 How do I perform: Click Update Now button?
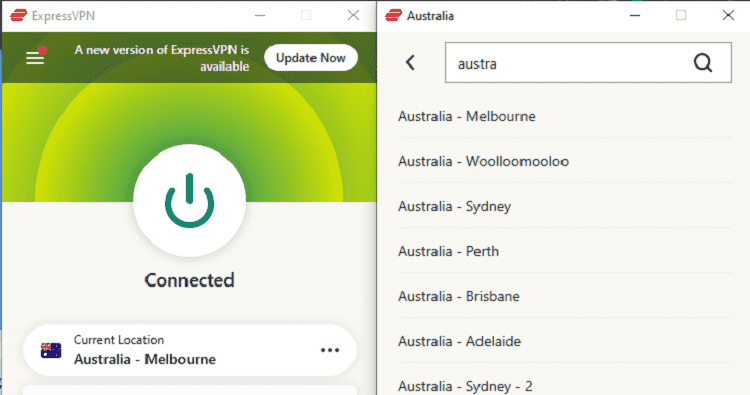point(311,58)
